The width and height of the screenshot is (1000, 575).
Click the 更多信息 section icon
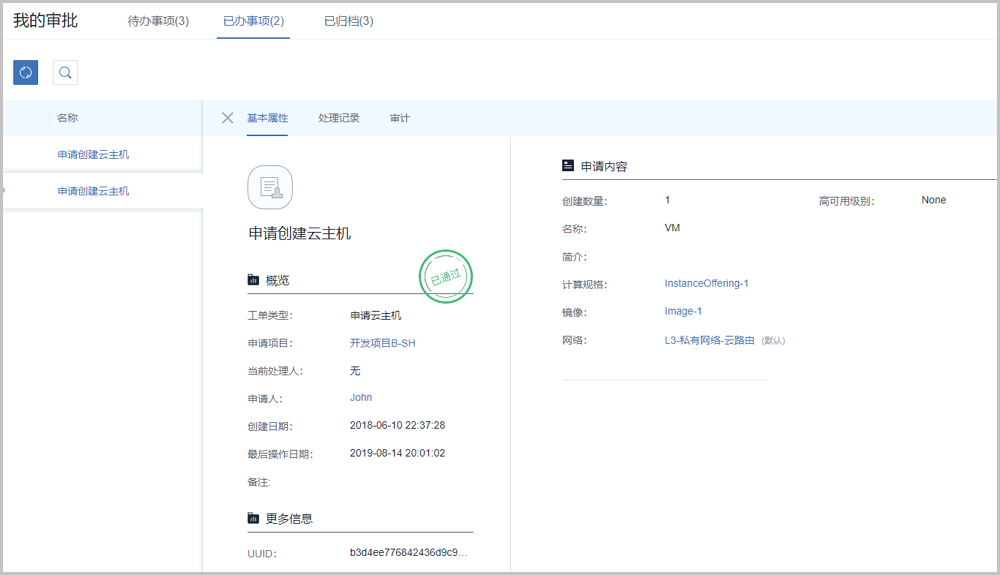253,518
